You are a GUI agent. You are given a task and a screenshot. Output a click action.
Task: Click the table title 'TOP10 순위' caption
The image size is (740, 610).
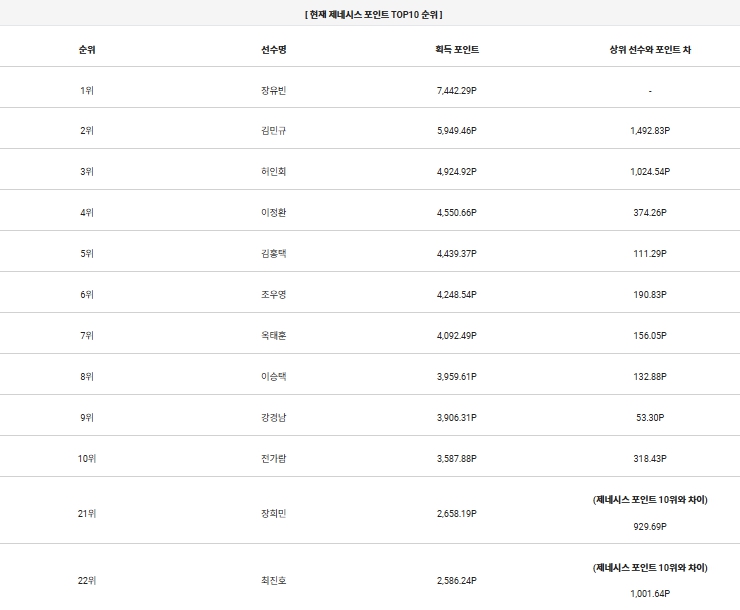pos(372,15)
